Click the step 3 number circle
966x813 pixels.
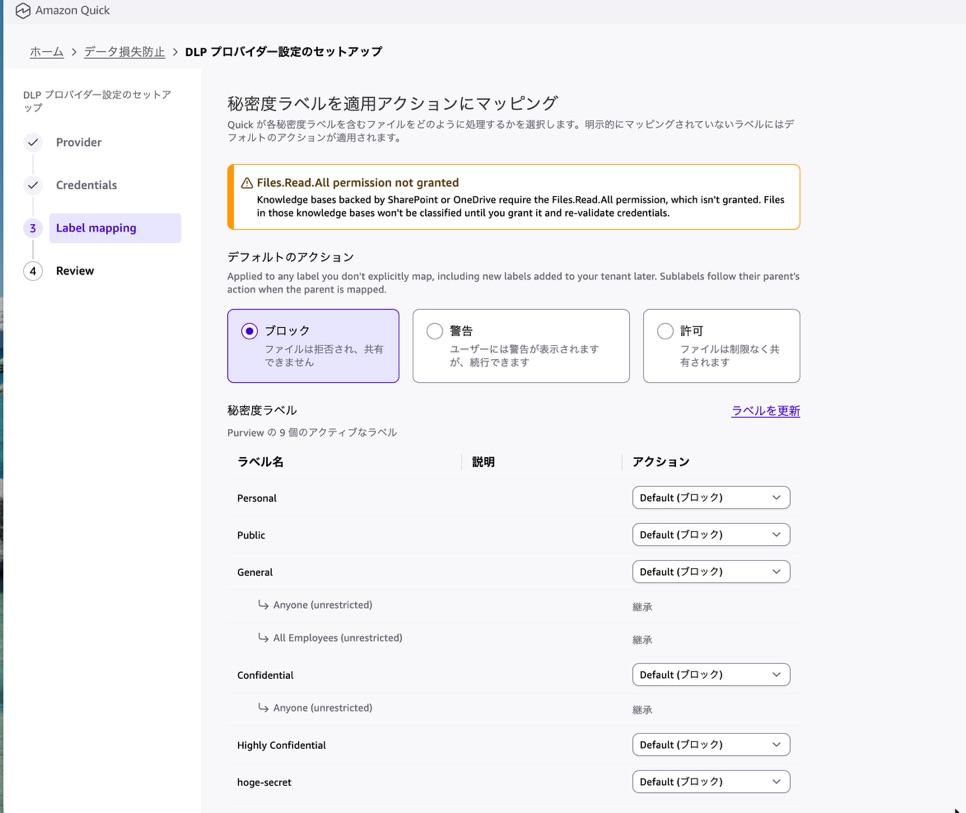33,228
